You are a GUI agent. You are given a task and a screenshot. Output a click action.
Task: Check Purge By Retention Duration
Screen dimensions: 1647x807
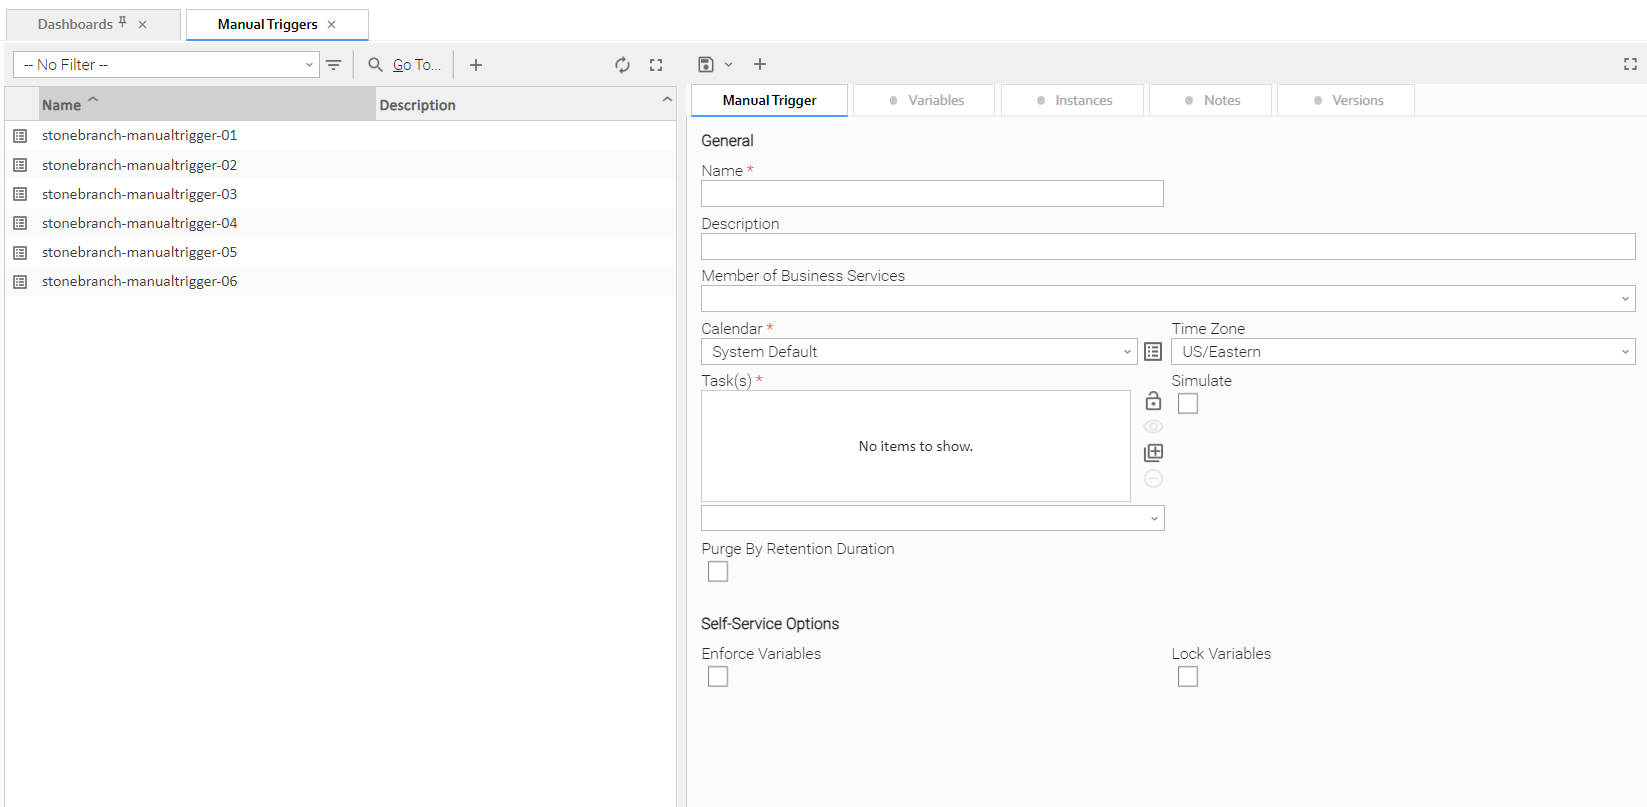(718, 572)
